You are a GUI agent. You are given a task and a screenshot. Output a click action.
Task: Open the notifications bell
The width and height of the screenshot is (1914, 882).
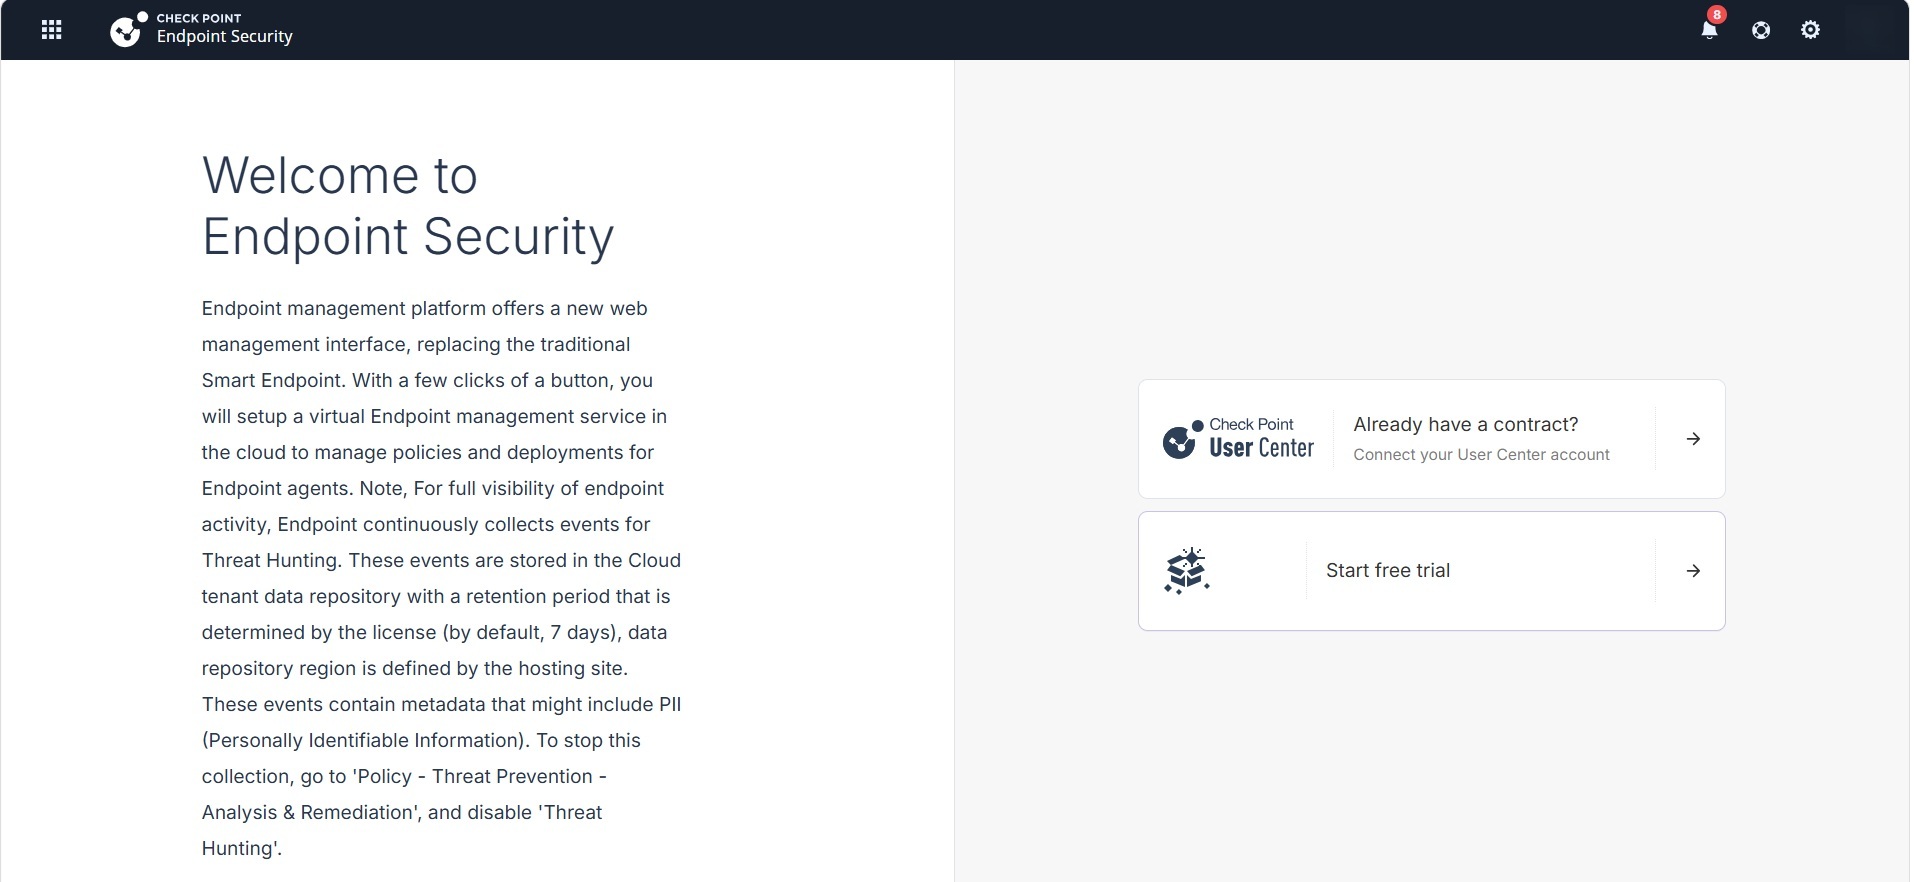pos(1709,30)
